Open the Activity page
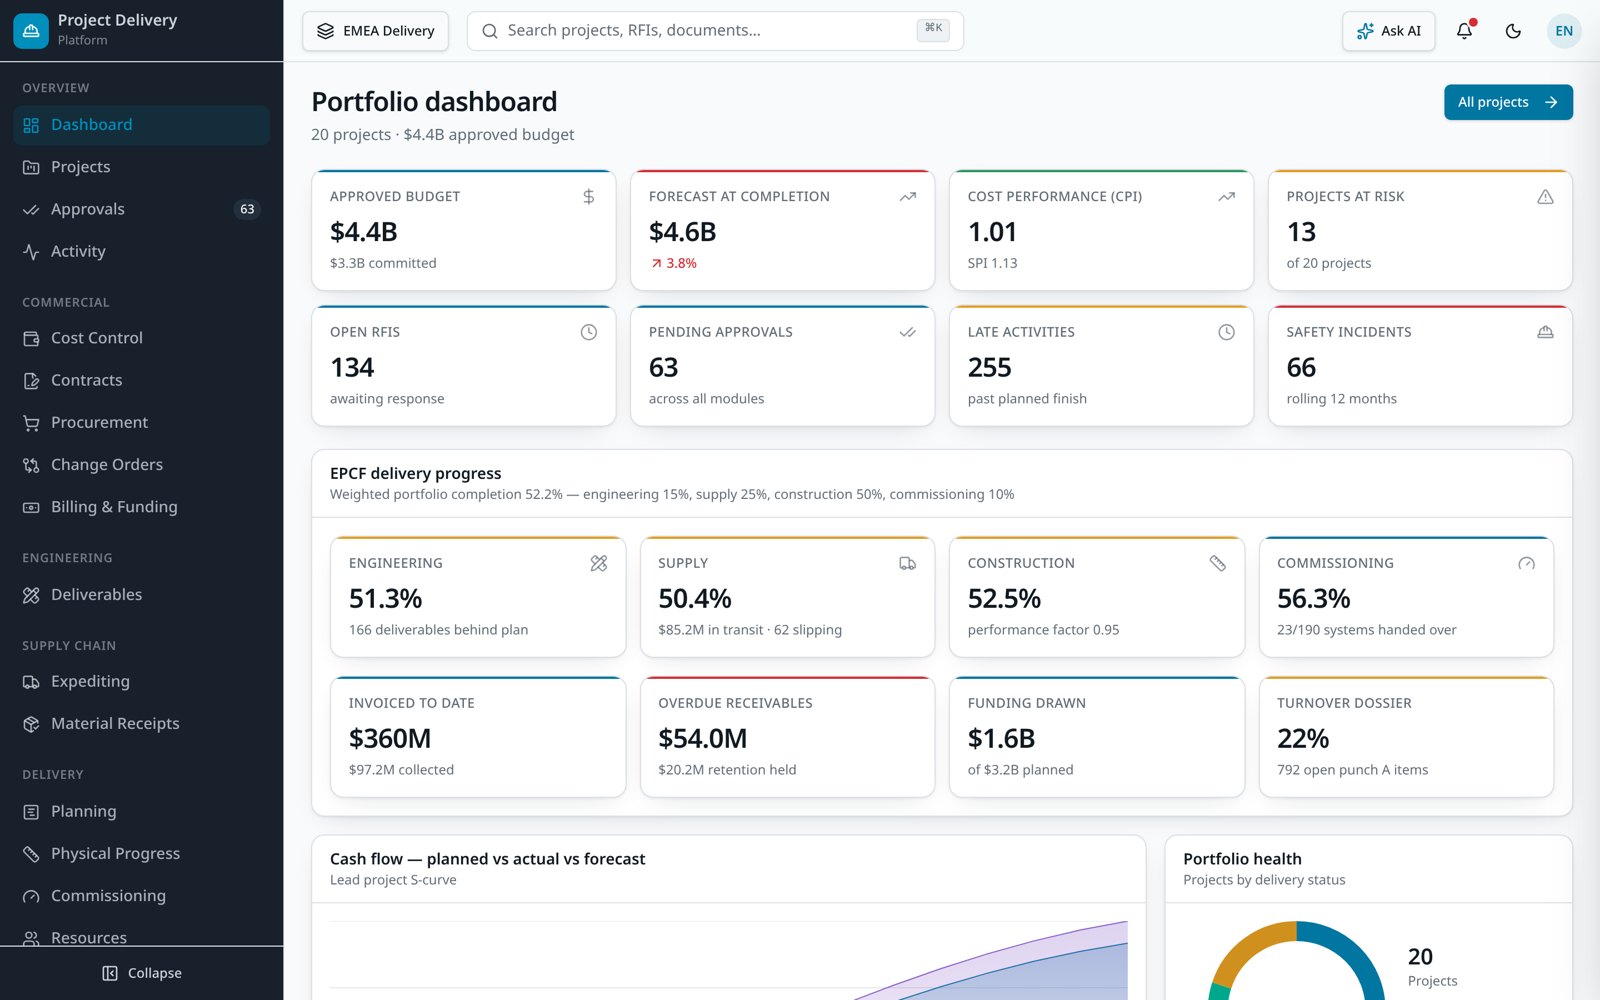Screen dimensions: 1600x1000 point(141,251)
